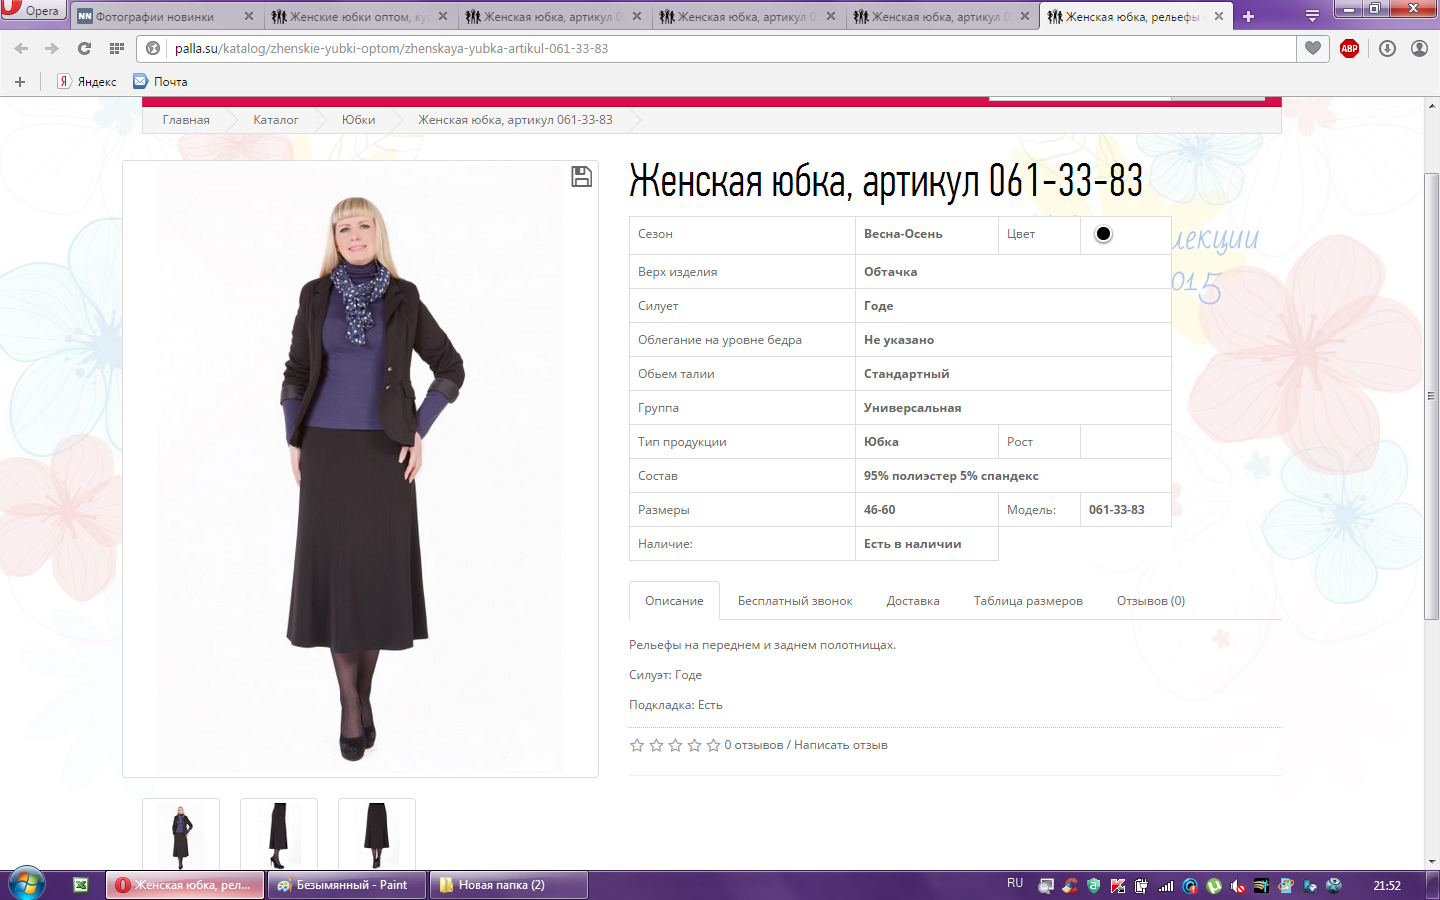Open the Adblock Plus extension icon
Viewport: 1440px width, 900px height.
pos(1349,48)
